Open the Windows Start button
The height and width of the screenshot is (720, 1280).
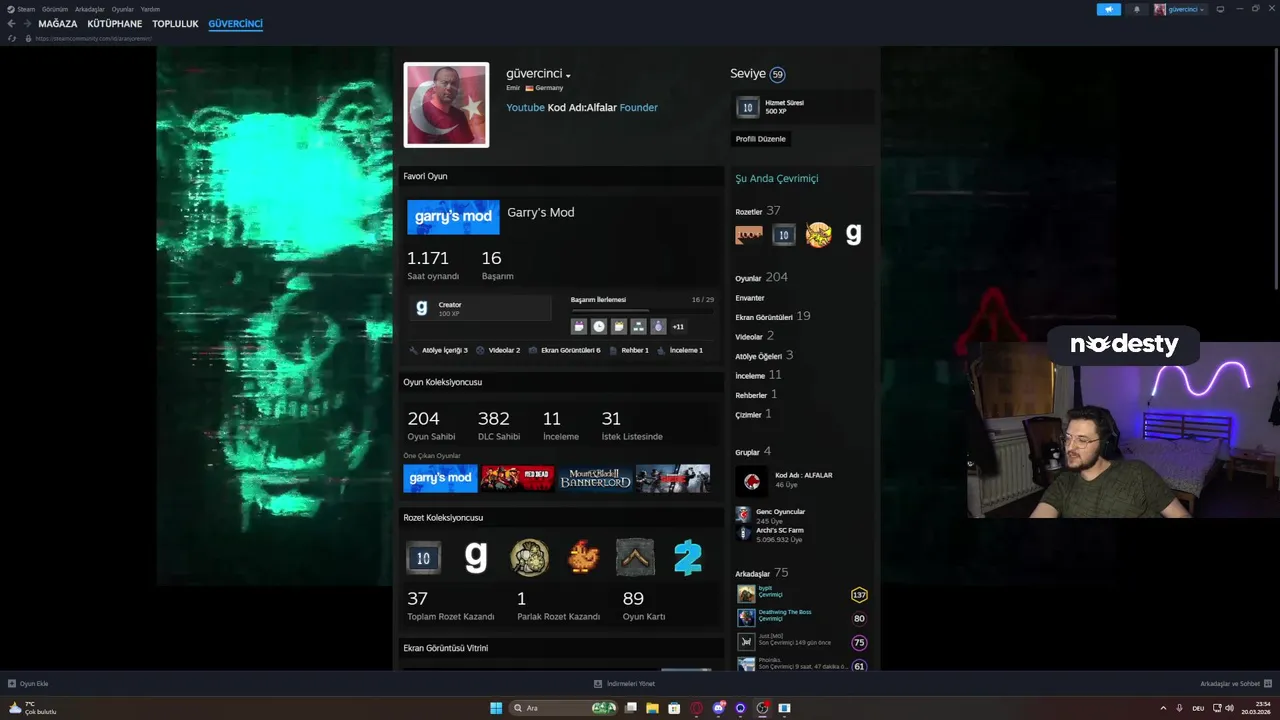[496, 708]
